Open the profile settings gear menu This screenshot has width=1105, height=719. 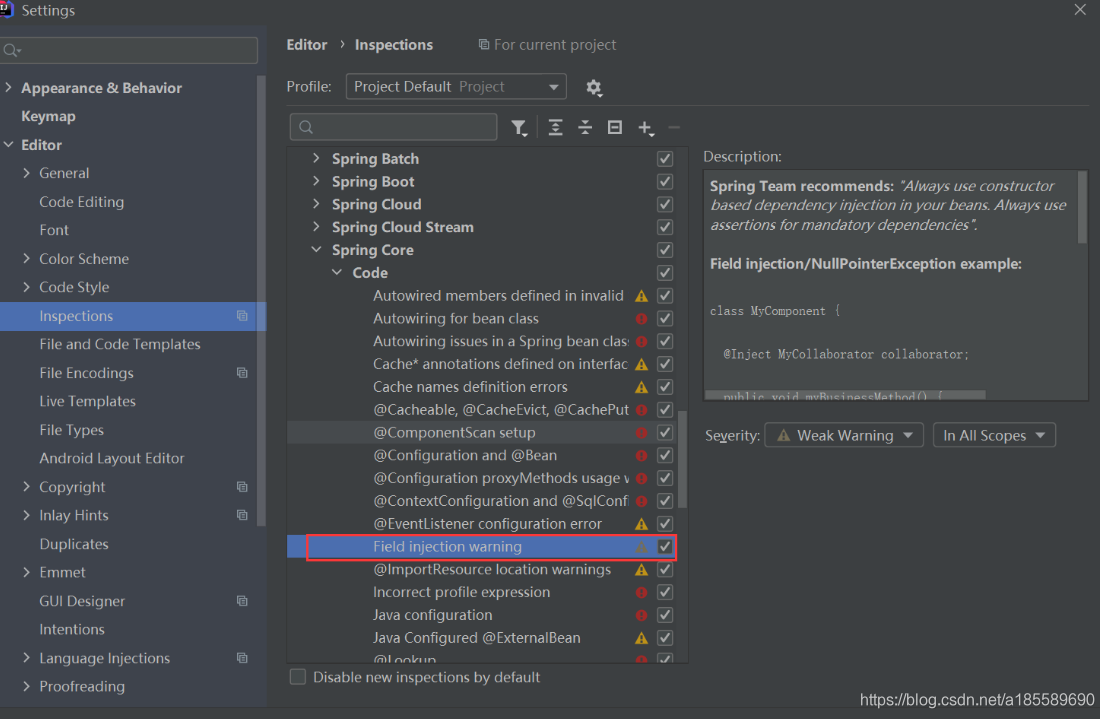[593, 87]
